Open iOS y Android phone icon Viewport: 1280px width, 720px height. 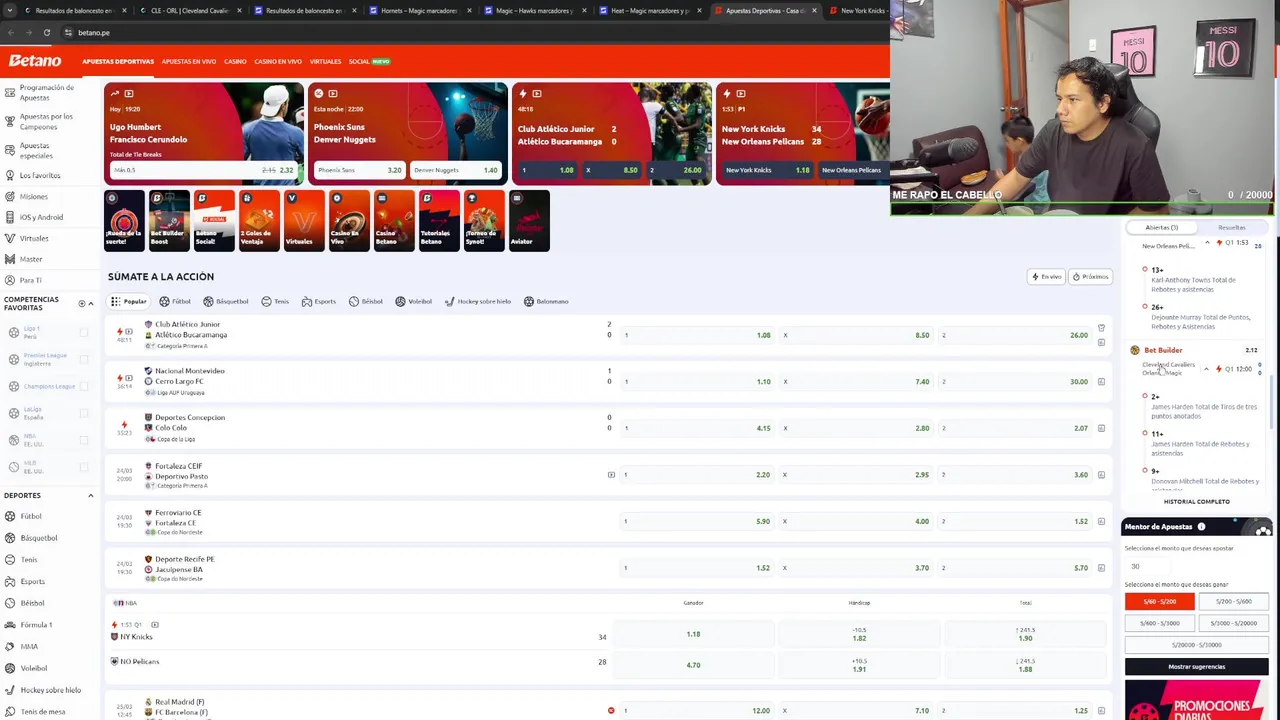(x=10, y=217)
